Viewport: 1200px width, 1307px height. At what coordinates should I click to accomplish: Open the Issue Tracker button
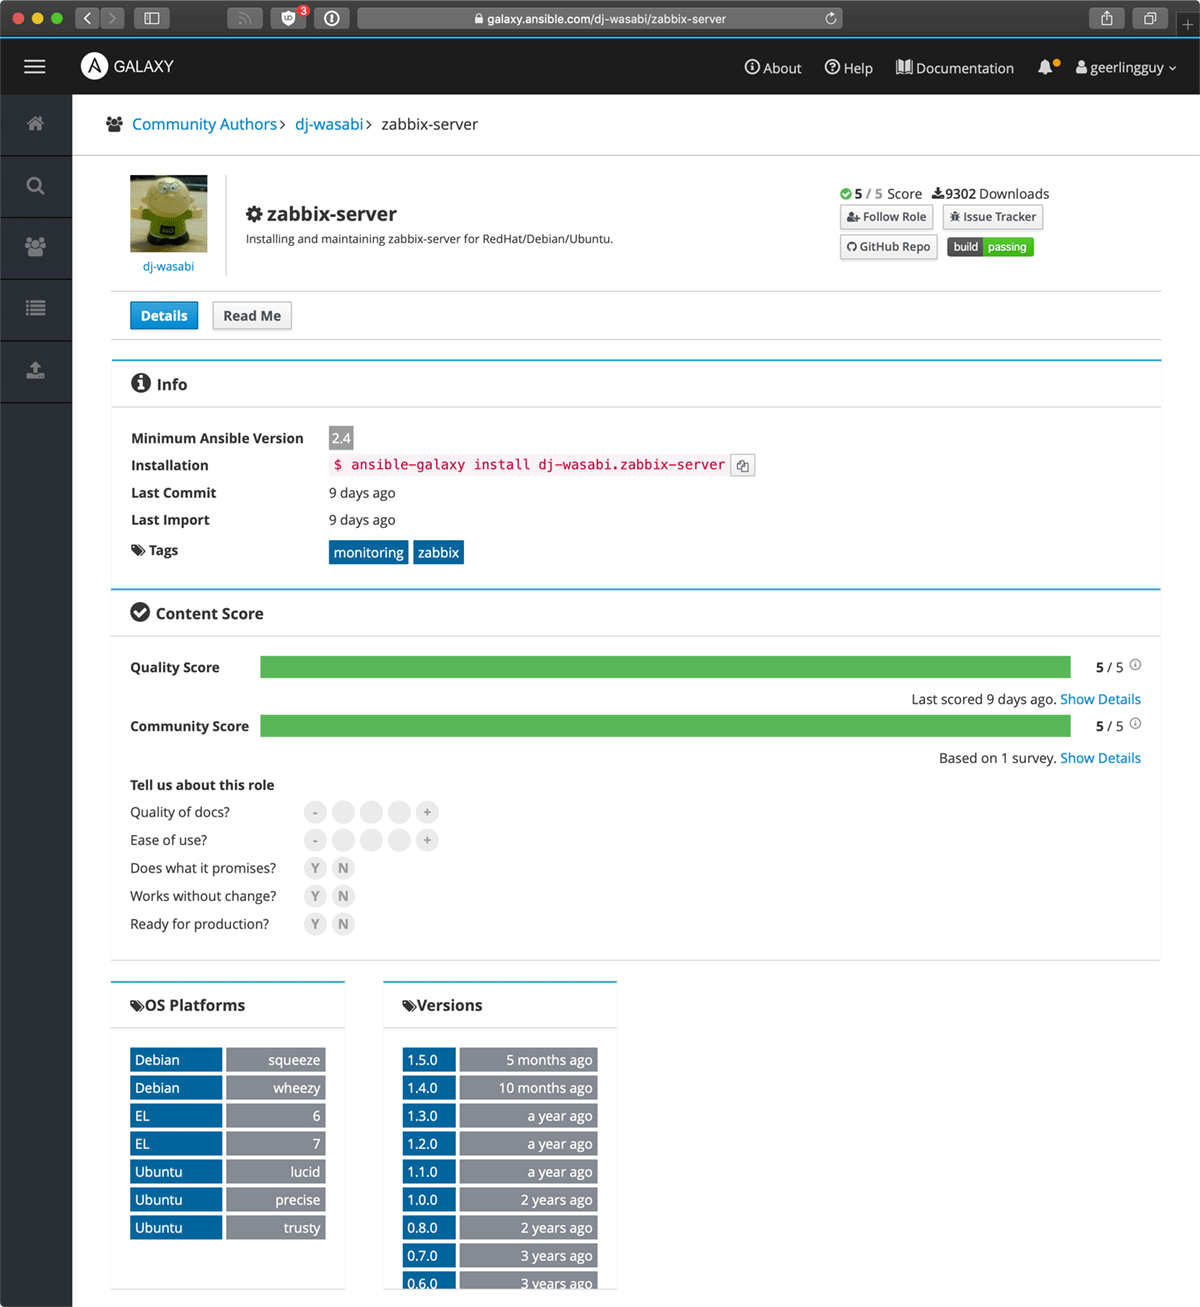click(993, 217)
